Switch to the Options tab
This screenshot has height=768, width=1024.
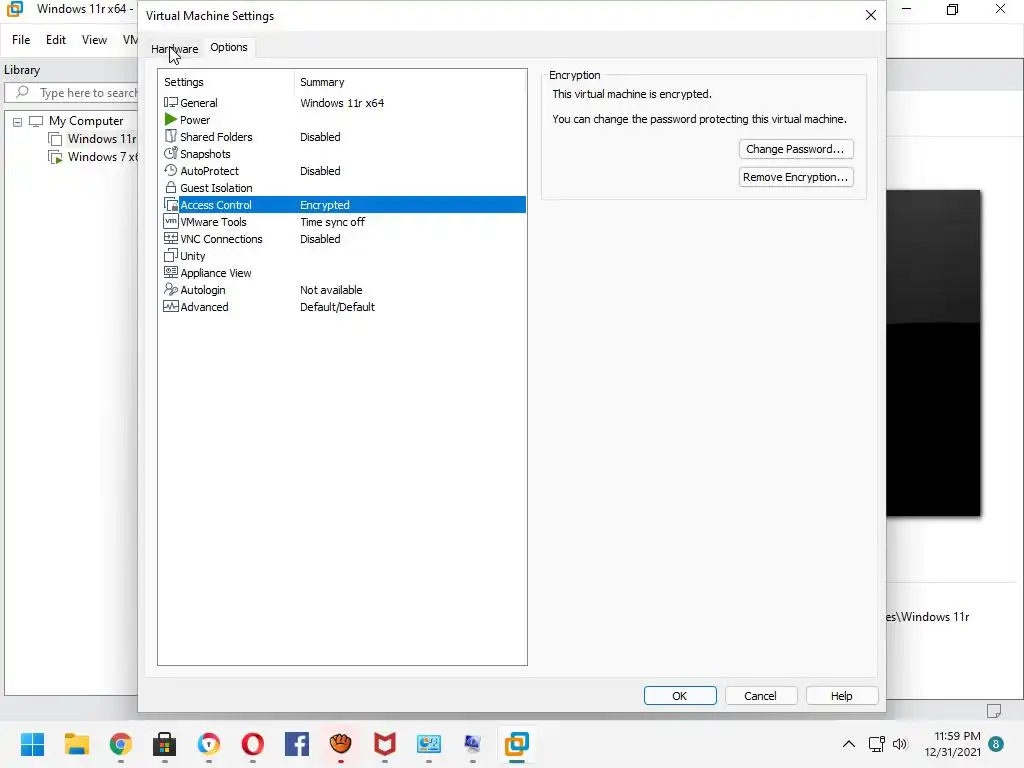(229, 47)
